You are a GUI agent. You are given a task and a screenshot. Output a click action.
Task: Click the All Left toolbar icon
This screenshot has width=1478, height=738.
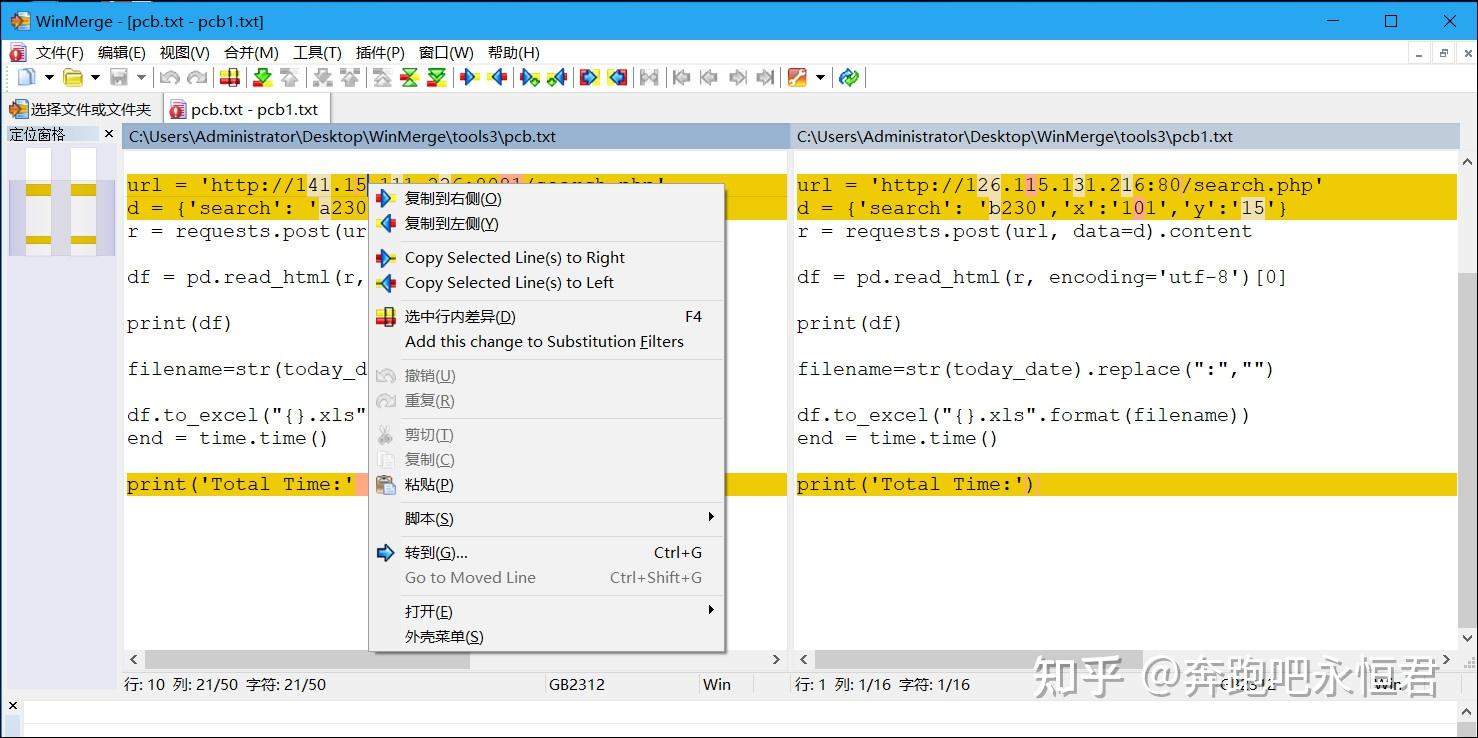tap(617, 77)
